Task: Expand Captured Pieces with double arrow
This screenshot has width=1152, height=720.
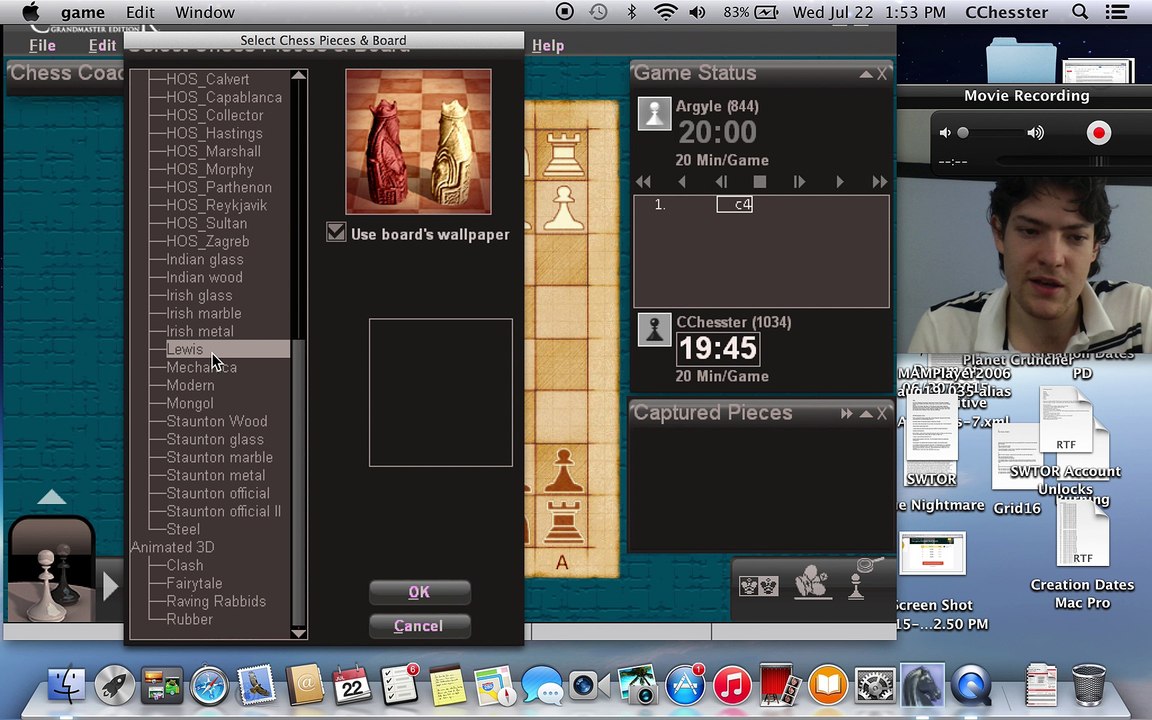Action: (x=846, y=414)
